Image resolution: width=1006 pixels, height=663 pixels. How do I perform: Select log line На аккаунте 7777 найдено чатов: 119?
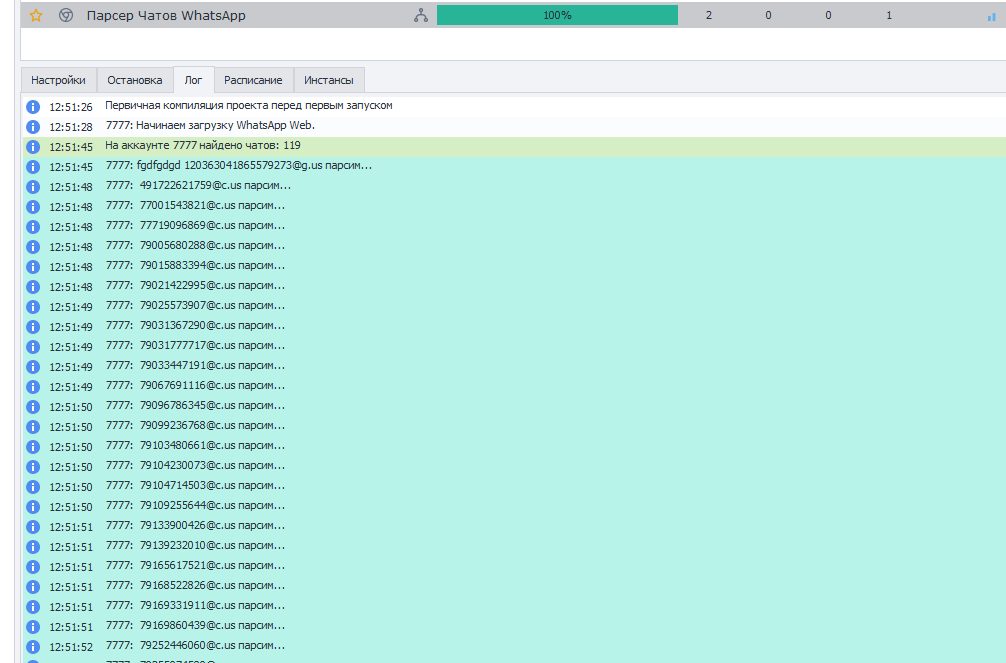pos(513,146)
